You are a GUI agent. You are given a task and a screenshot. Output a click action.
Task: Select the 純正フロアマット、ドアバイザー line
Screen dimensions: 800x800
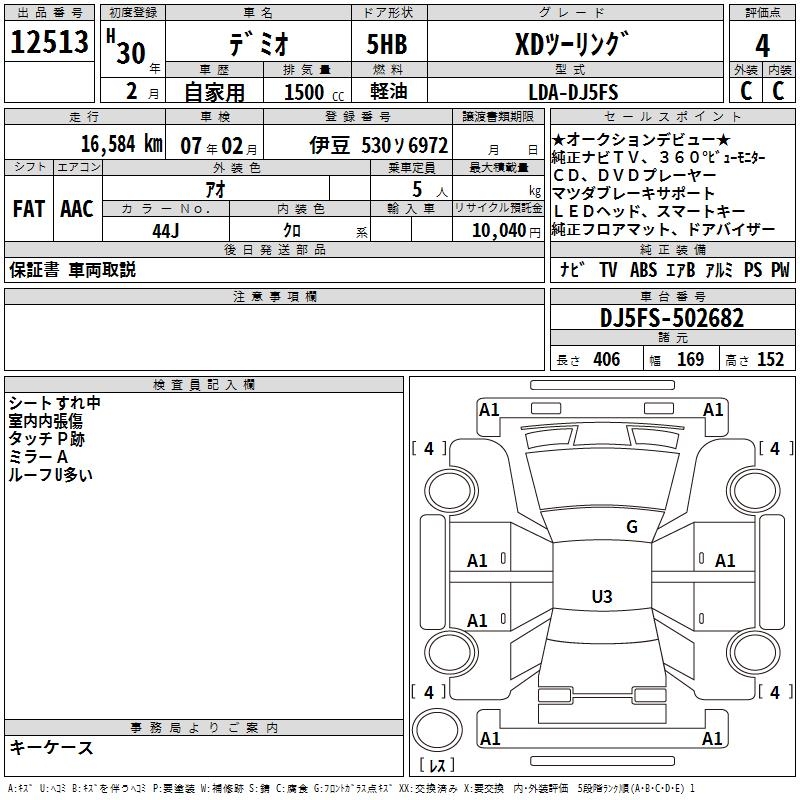tap(663, 229)
